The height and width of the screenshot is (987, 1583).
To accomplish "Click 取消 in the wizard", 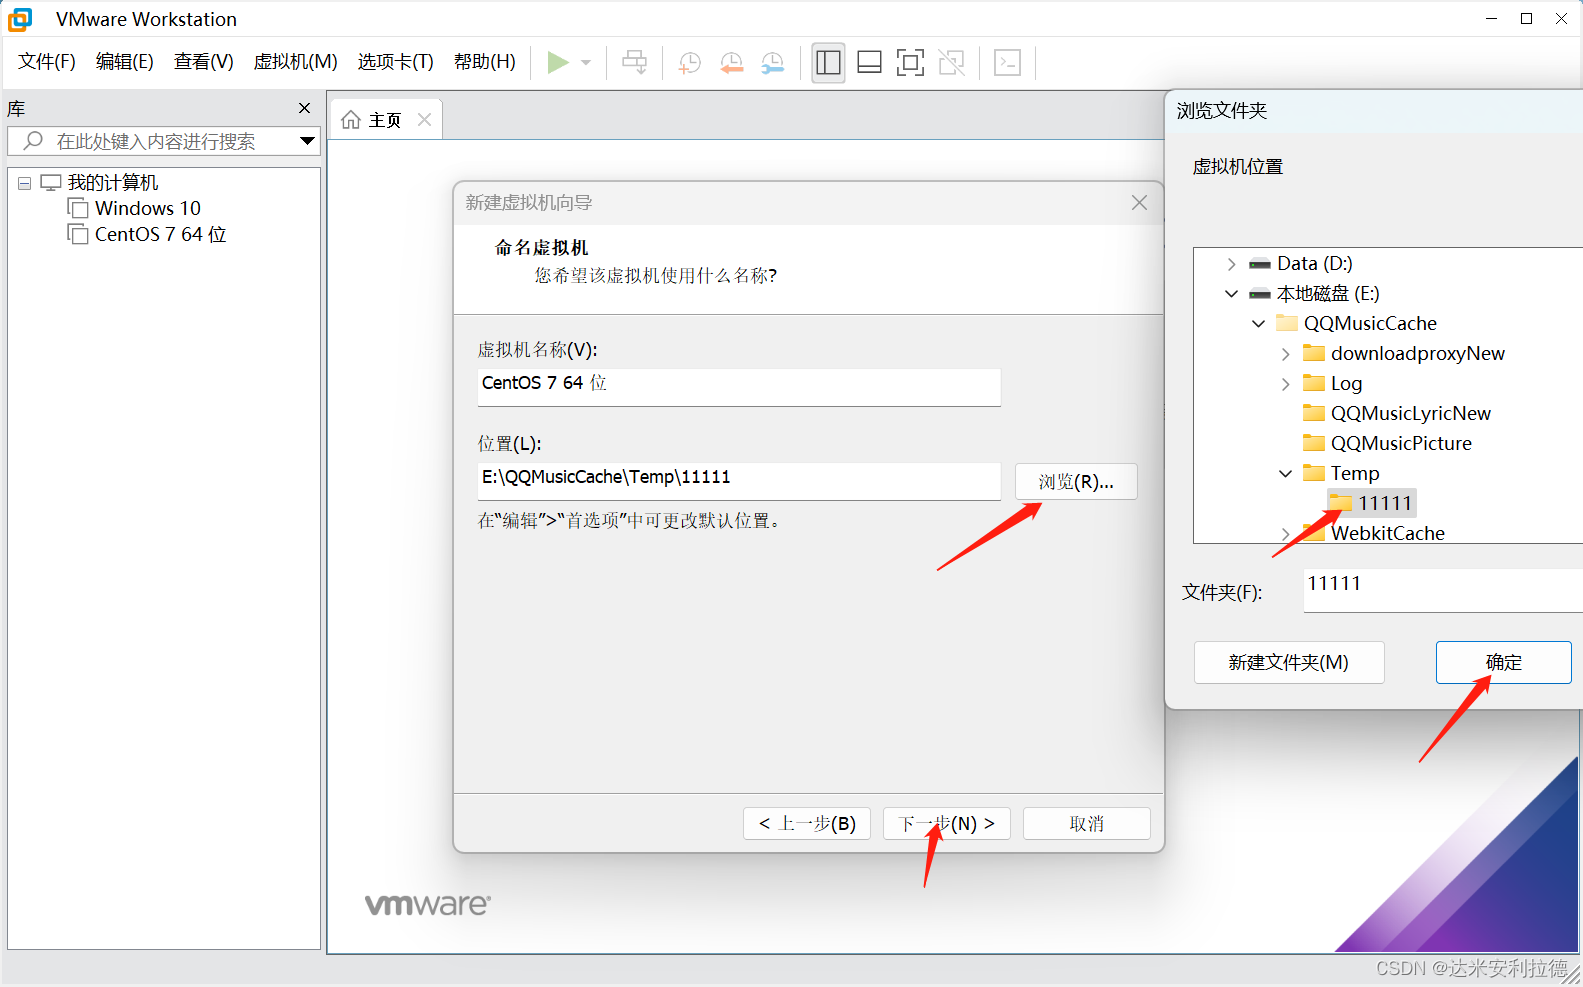I will [x=1087, y=824].
